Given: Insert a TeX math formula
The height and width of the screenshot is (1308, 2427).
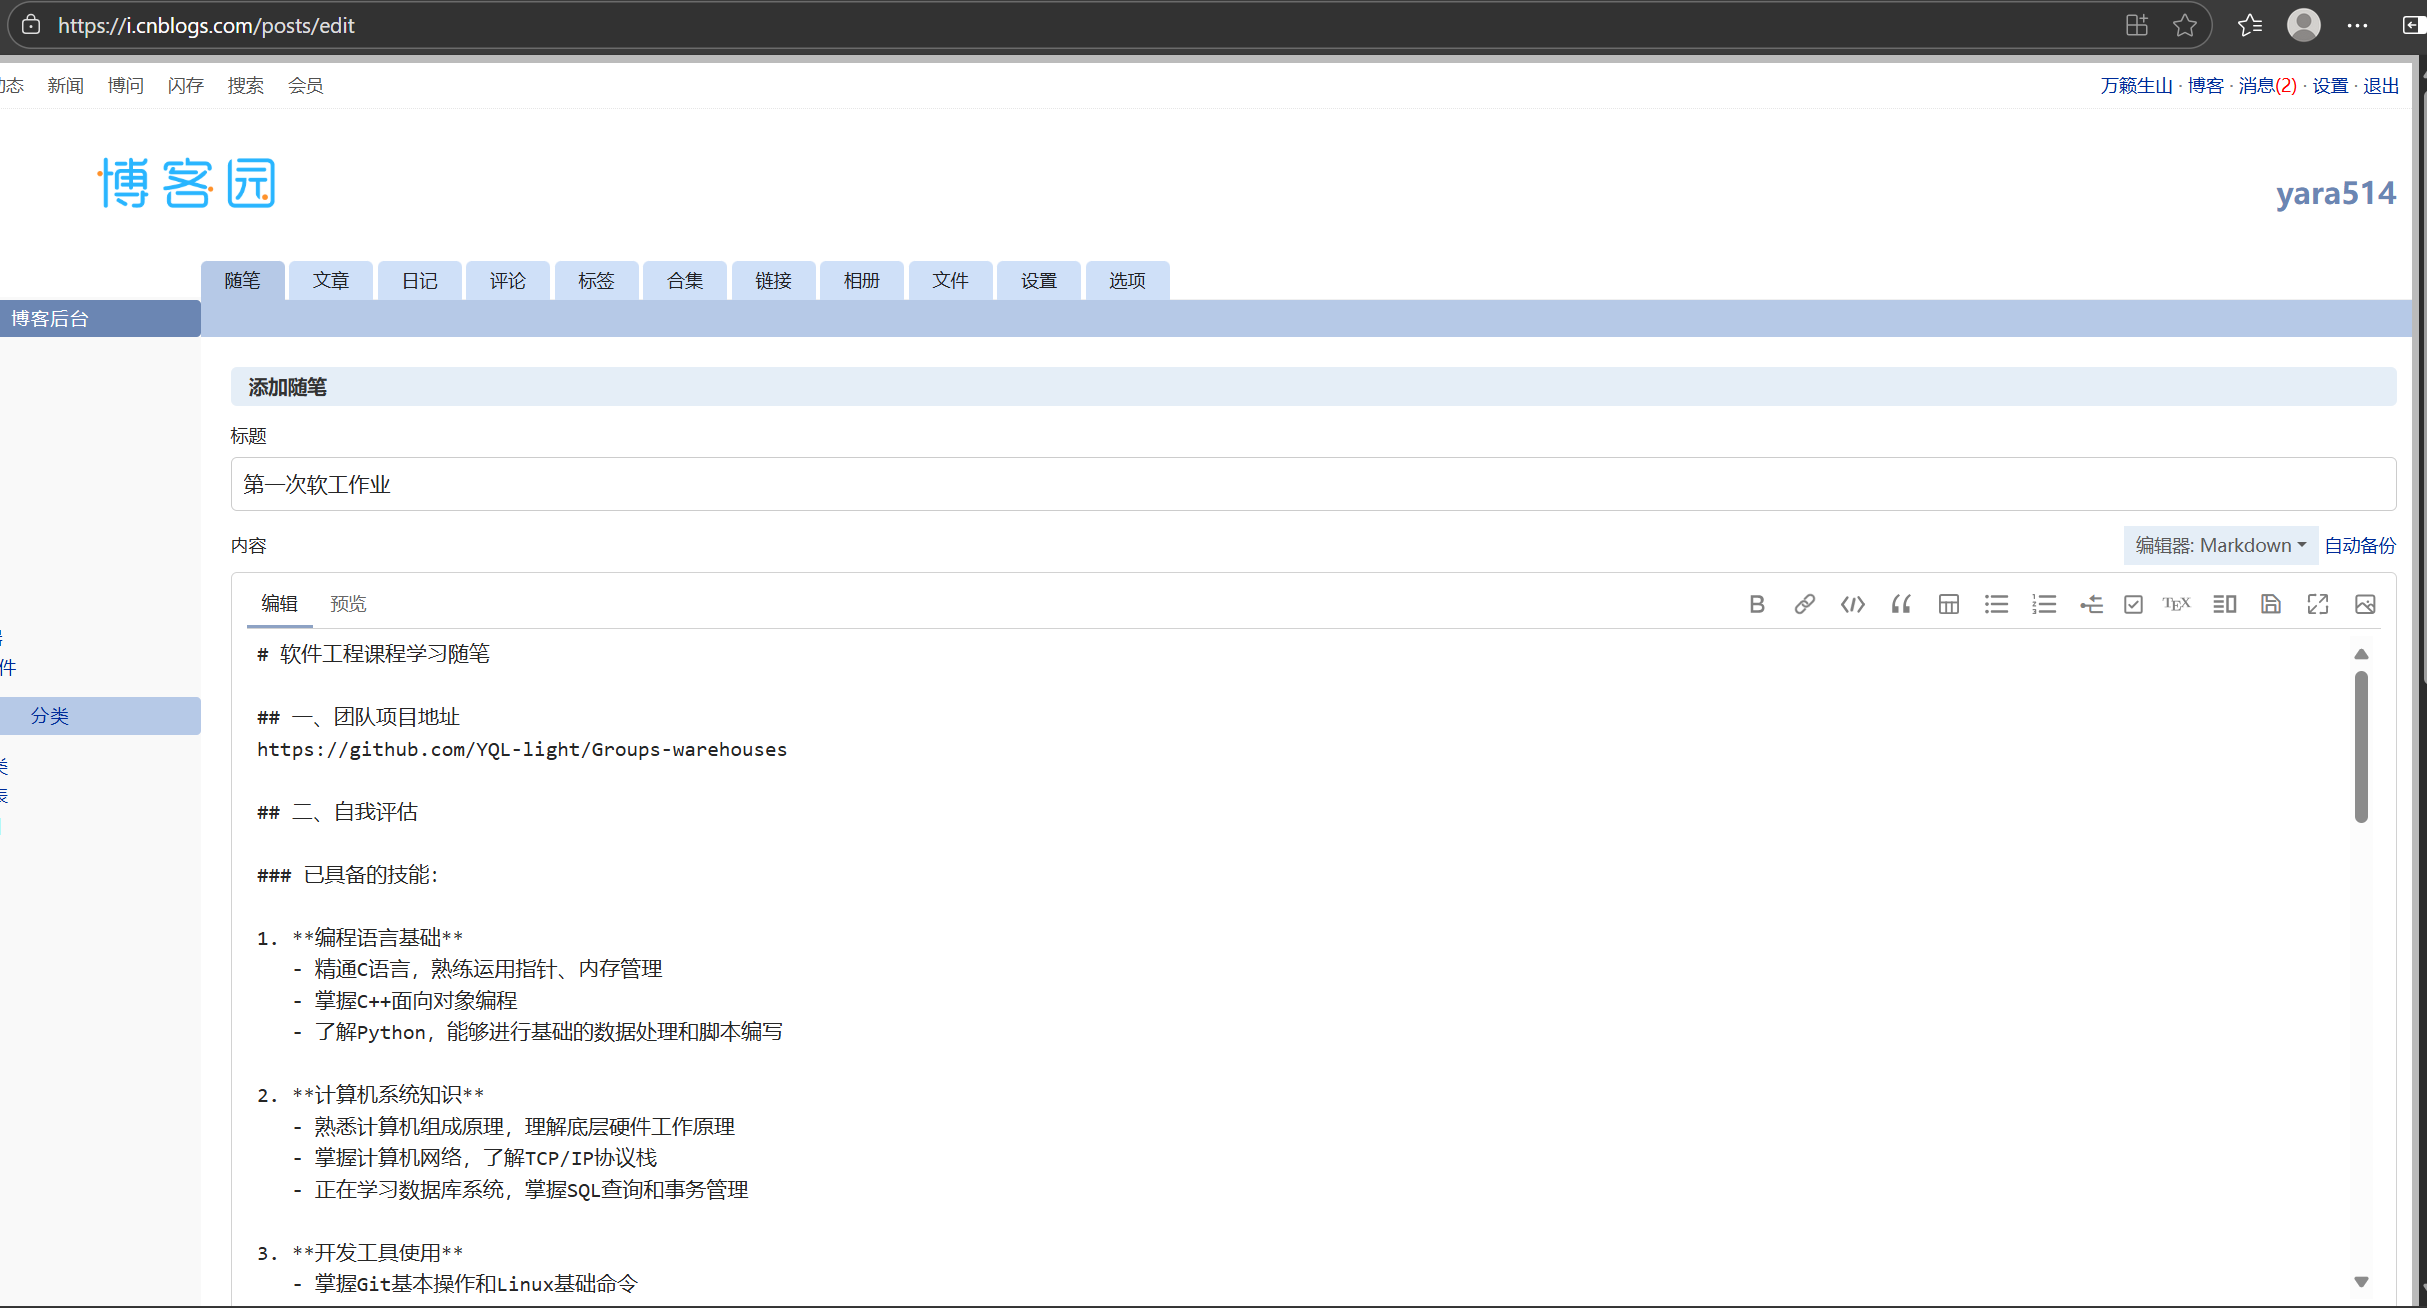Looking at the screenshot, I should coord(2176,604).
